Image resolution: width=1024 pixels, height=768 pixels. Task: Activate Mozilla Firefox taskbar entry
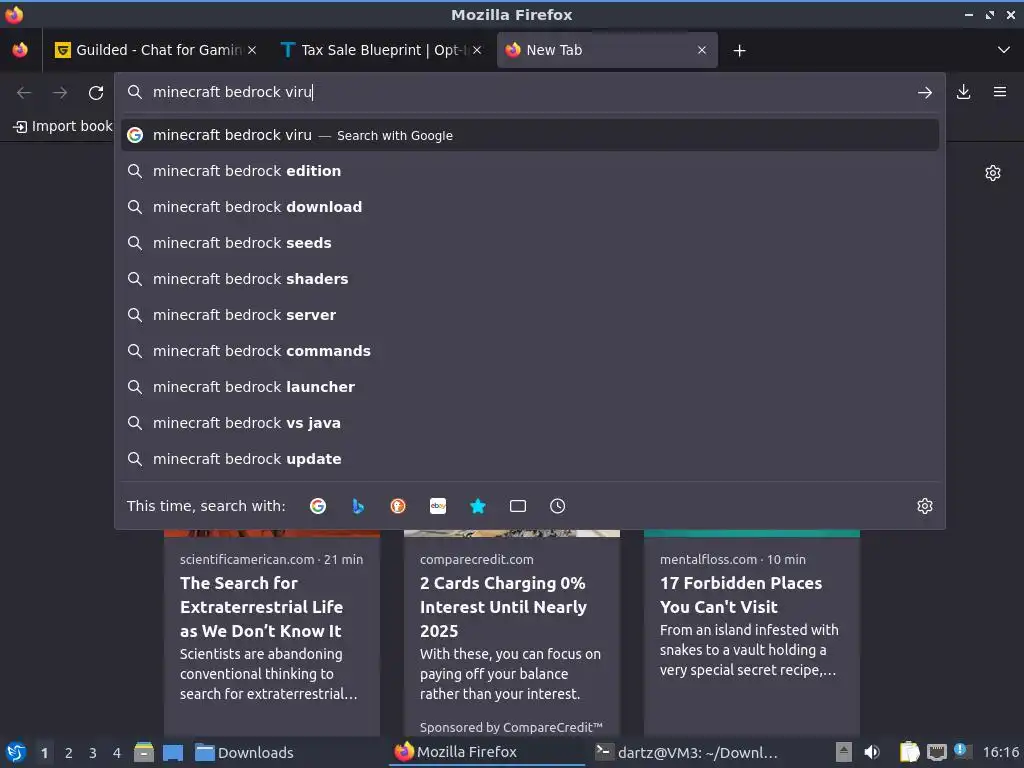click(x=488, y=752)
